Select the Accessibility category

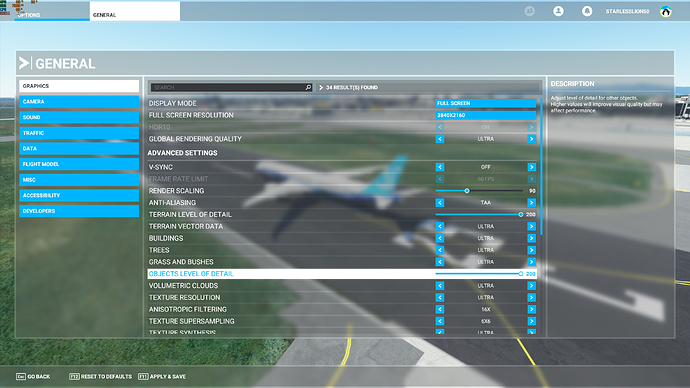tap(79, 195)
